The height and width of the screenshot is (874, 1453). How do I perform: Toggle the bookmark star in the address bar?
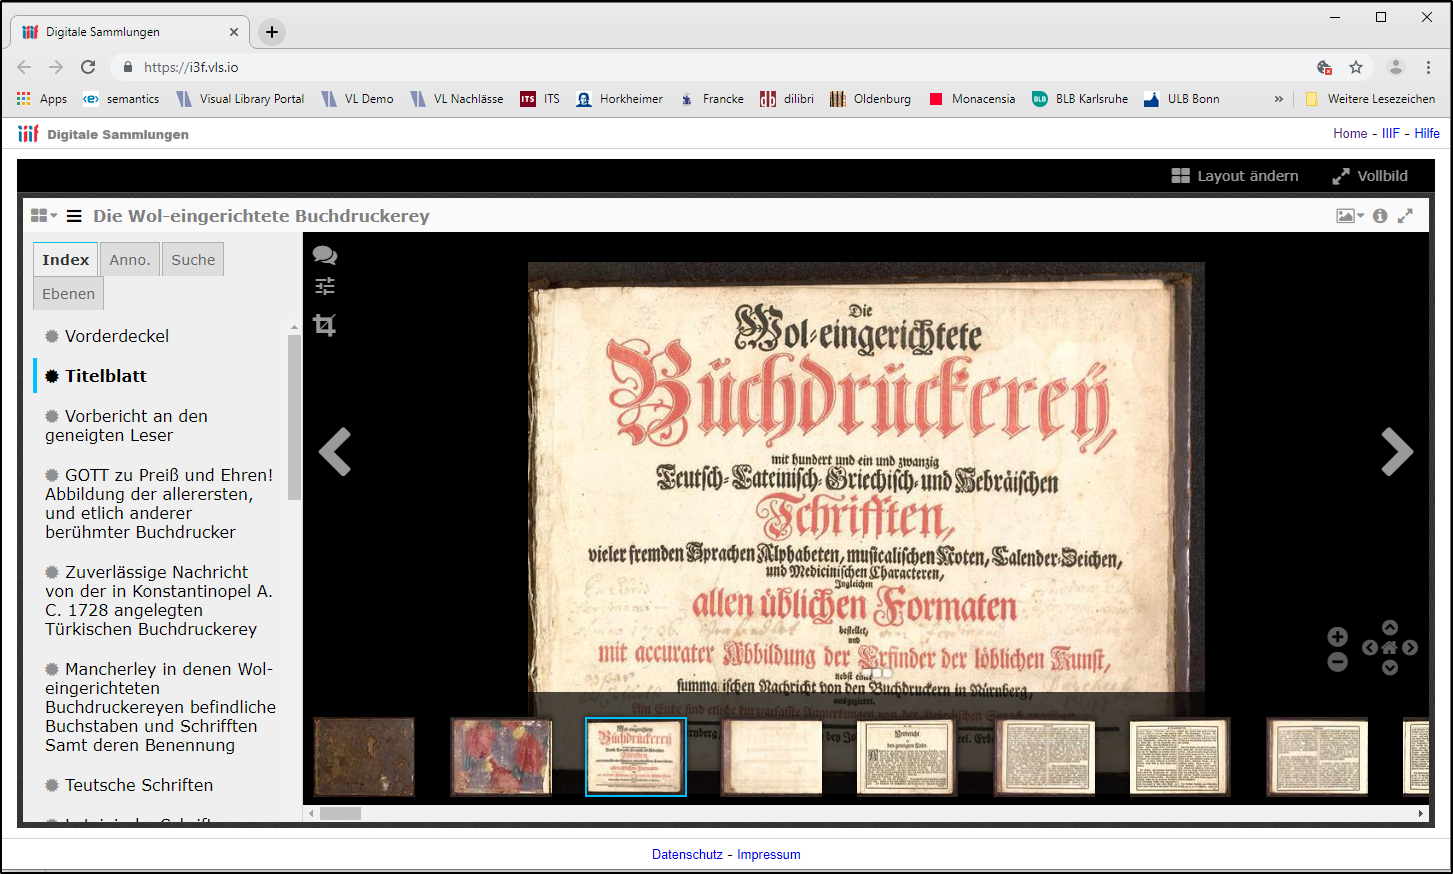point(1356,66)
